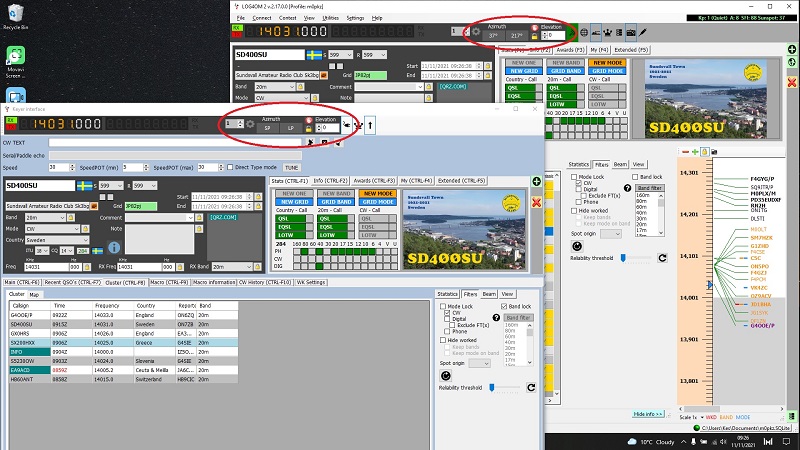
Task: Click rotor settings gear in Log4OM main toolbar
Action: tap(476, 32)
